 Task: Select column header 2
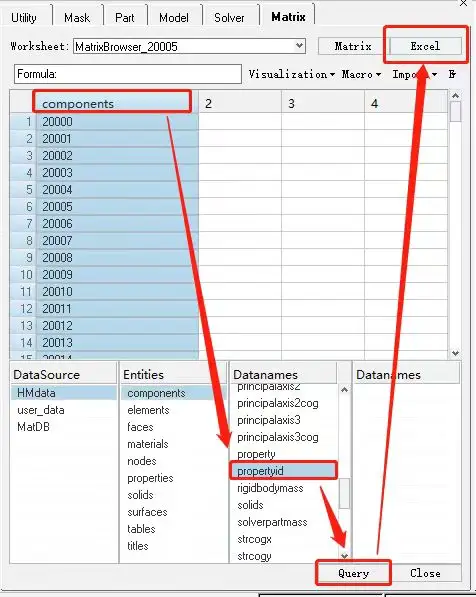(240, 104)
